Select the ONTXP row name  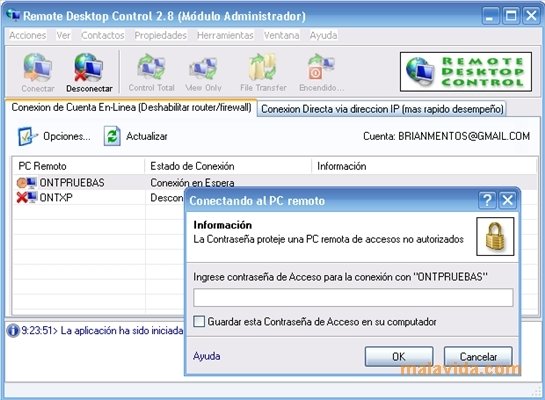coord(56,198)
